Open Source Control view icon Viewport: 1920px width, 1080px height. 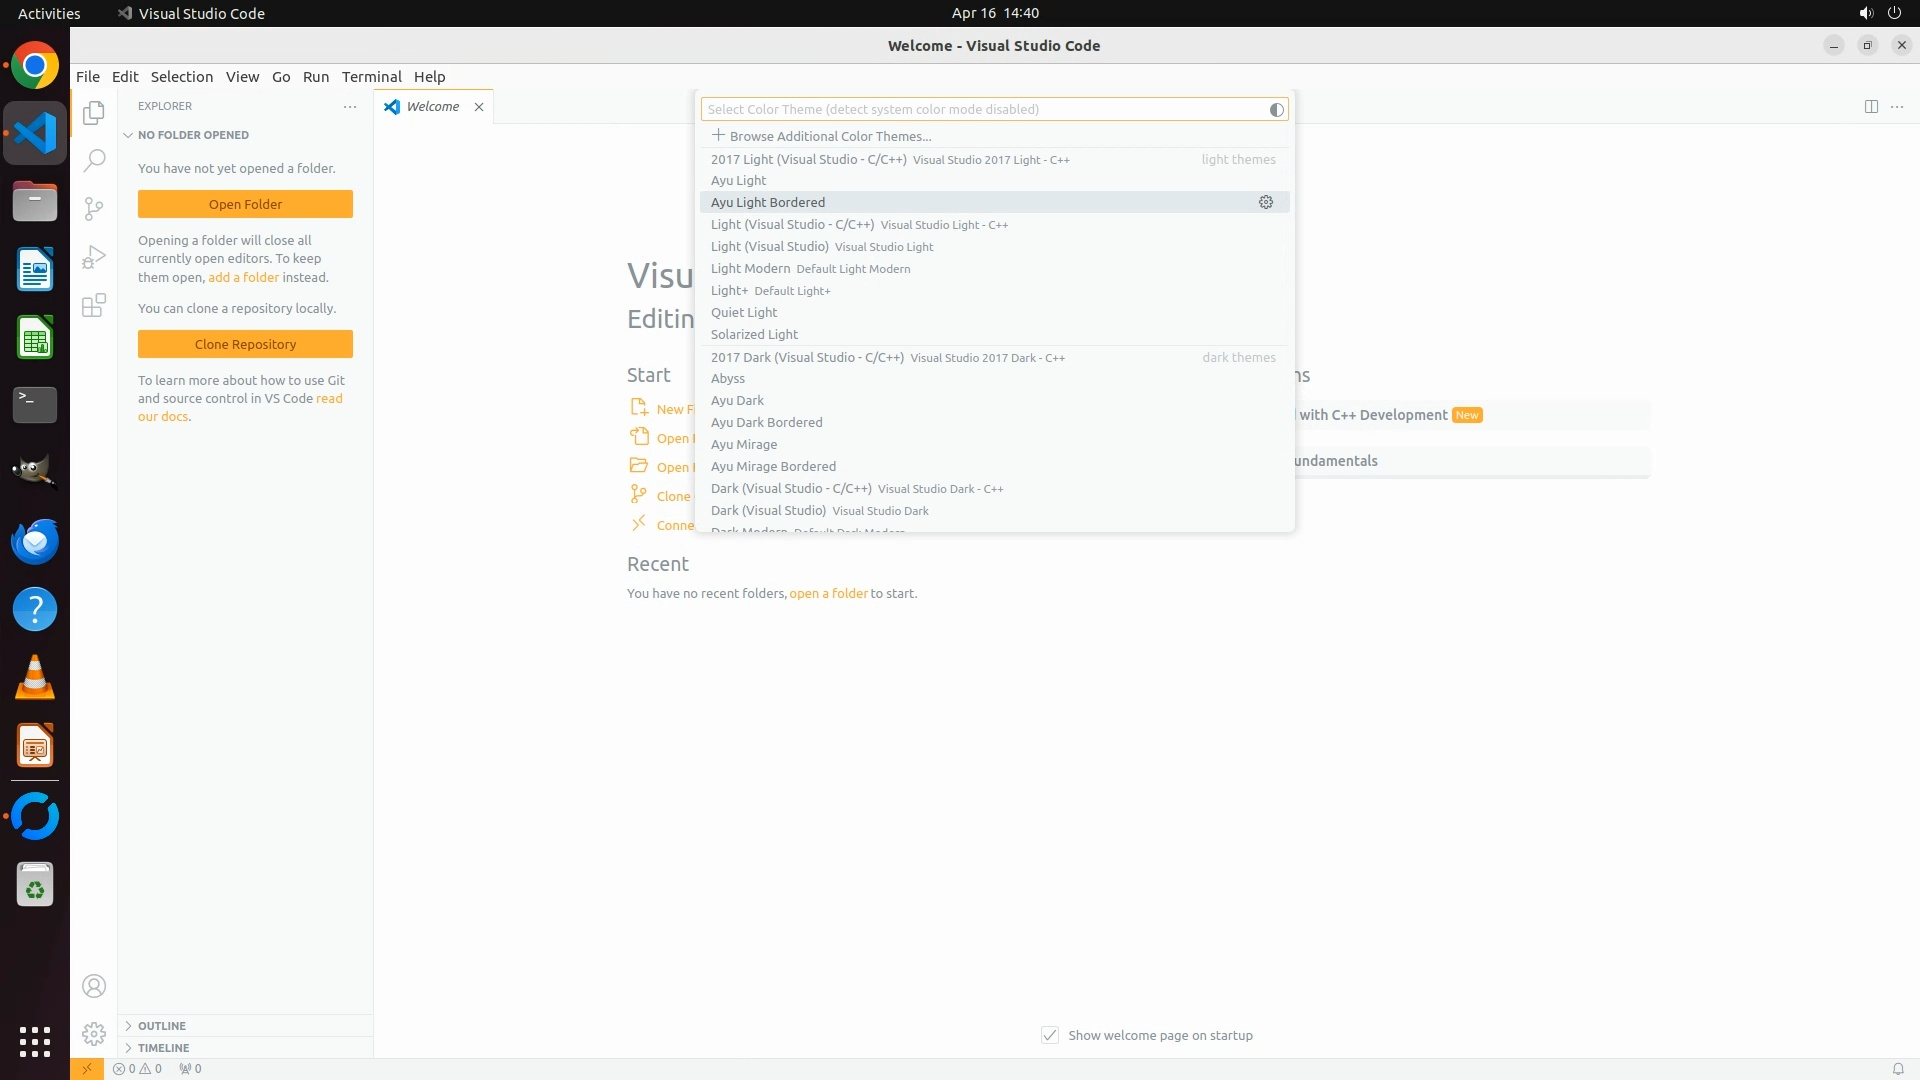point(94,208)
